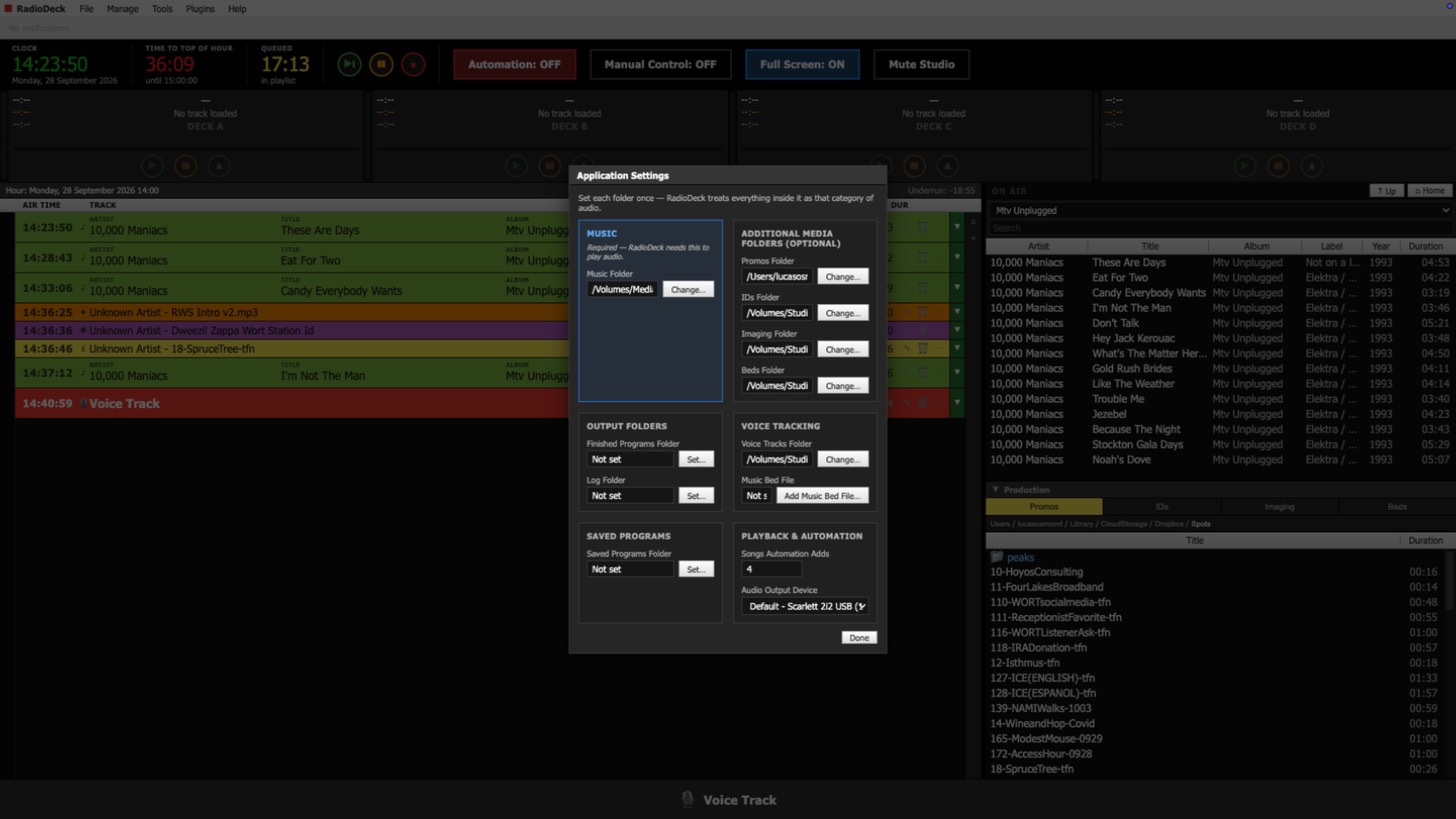The image size is (1456, 819).
Task: Switch to the Imaging production tab
Action: pyautogui.click(x=1279, y=507)
